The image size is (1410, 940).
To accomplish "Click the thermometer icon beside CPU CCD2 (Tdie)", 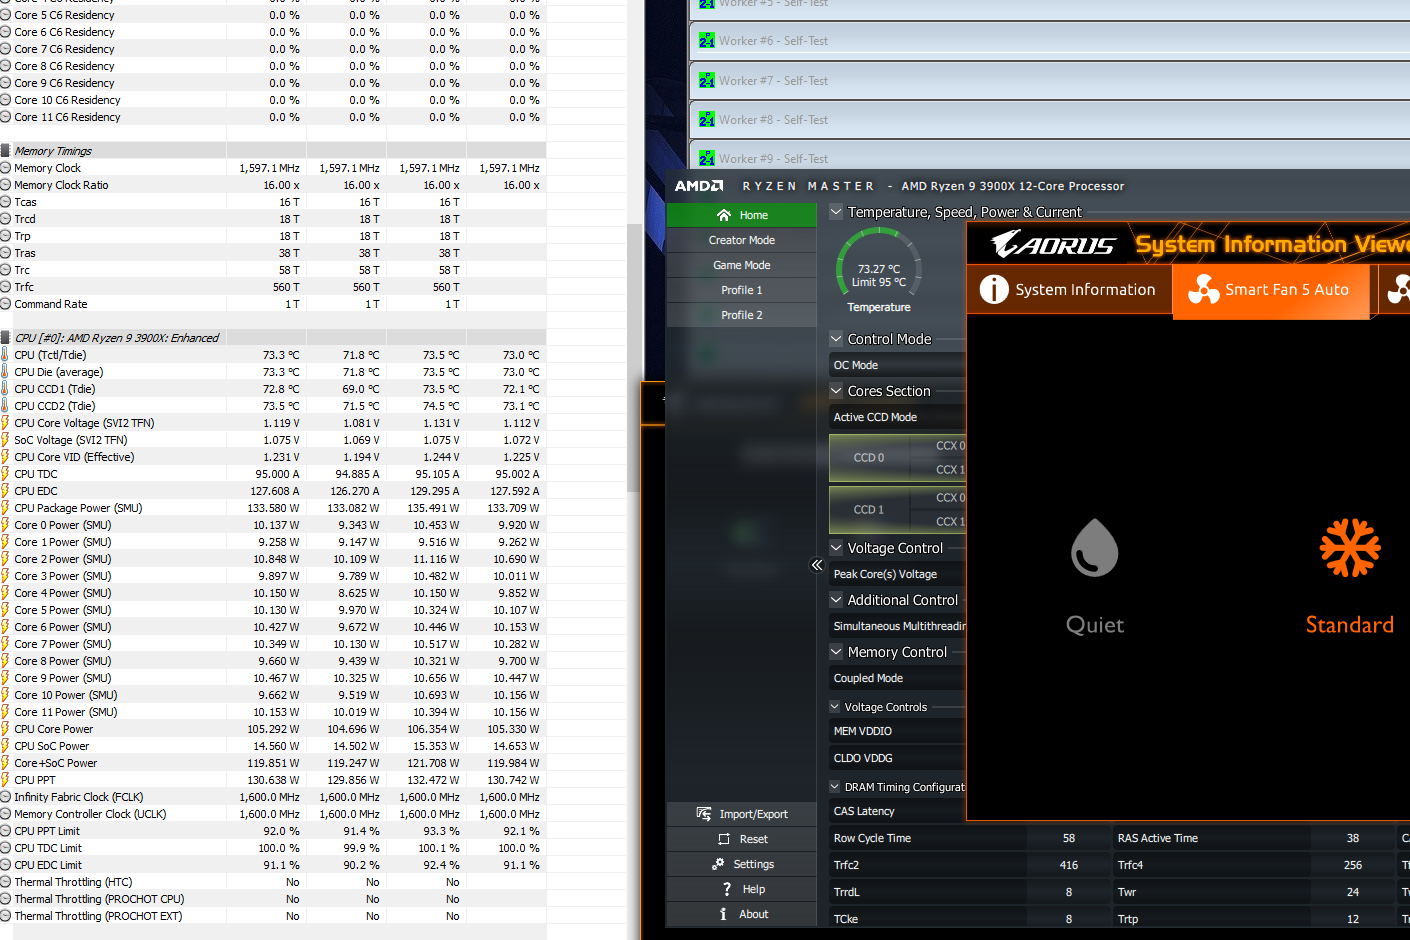I will [x=6, y=406].
